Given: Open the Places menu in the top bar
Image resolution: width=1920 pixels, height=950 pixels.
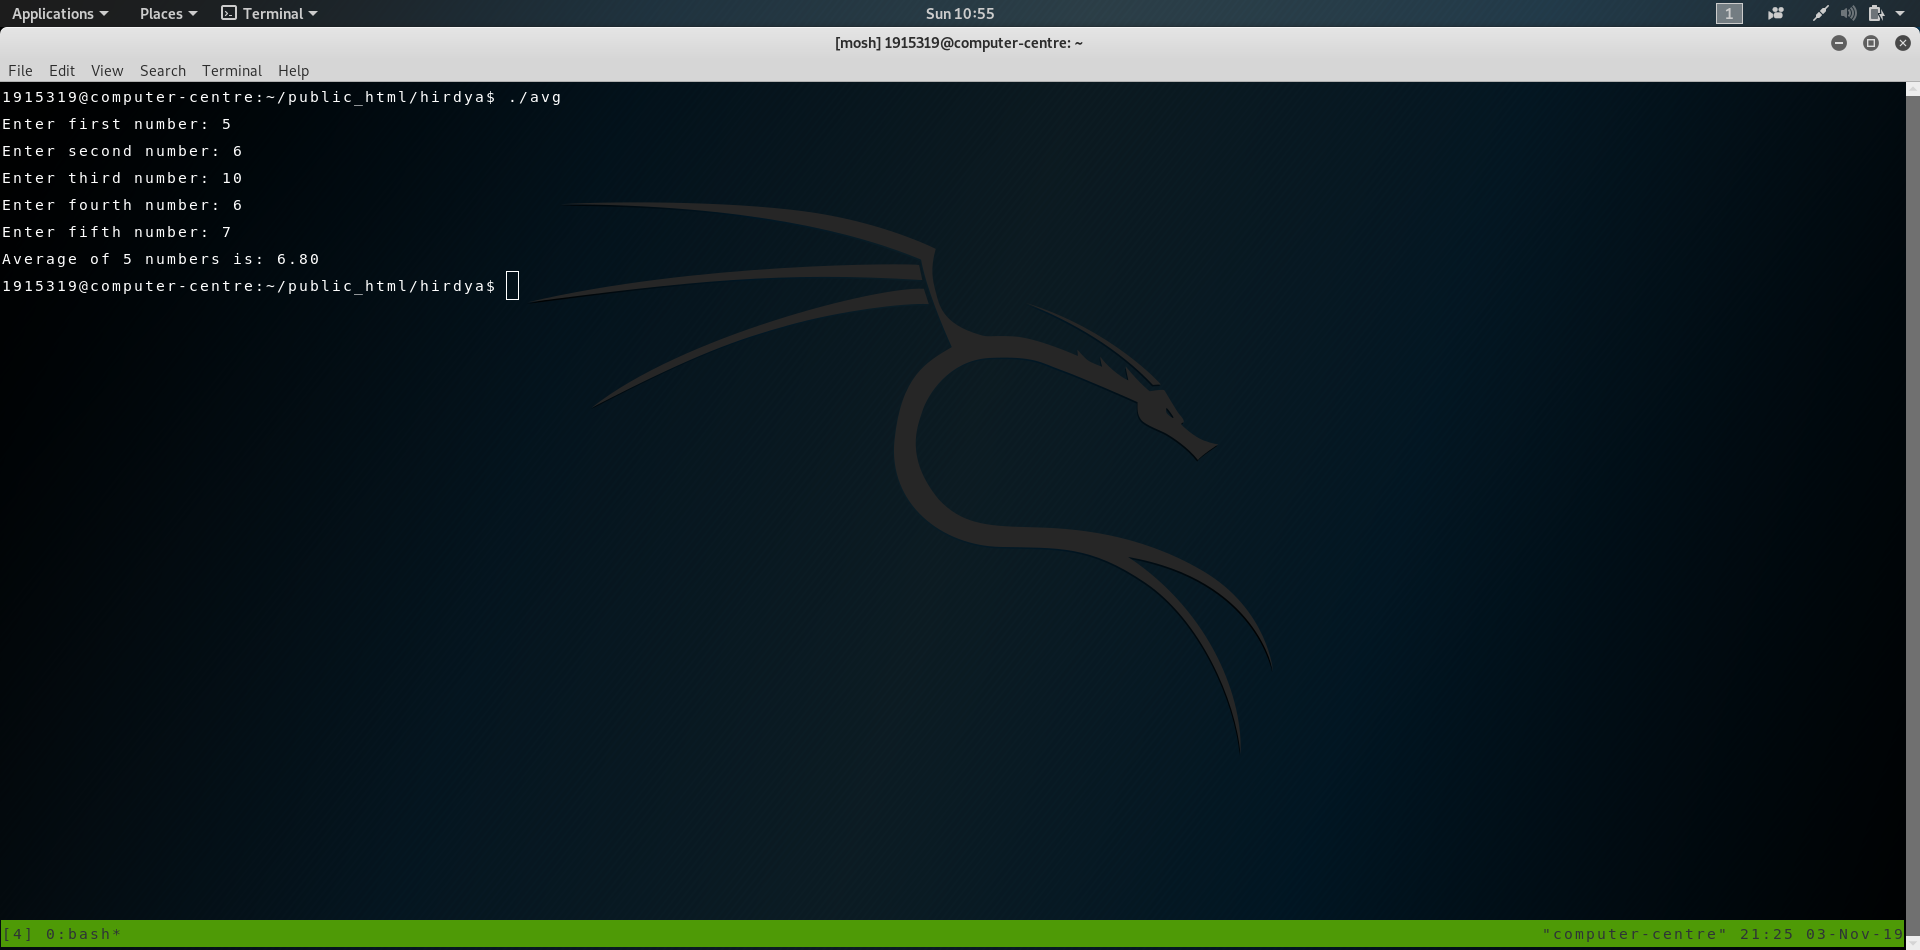Looking at the screenshot, I should pyautogui.click(x=168, y=13).
